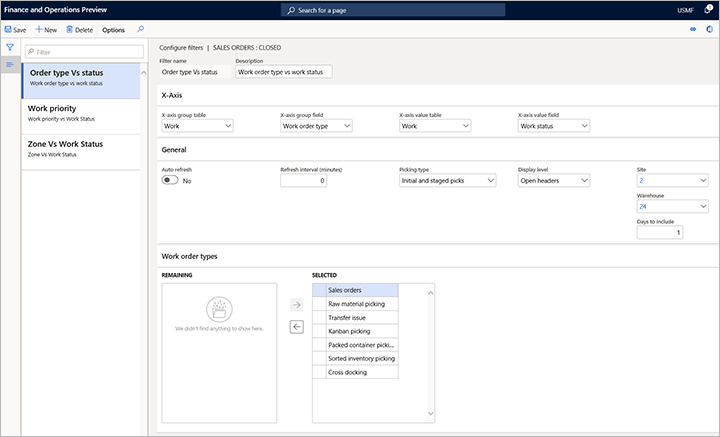Open the funnel filter pane icon
Viewport: 720px width, 437px height.
(10, 47)
